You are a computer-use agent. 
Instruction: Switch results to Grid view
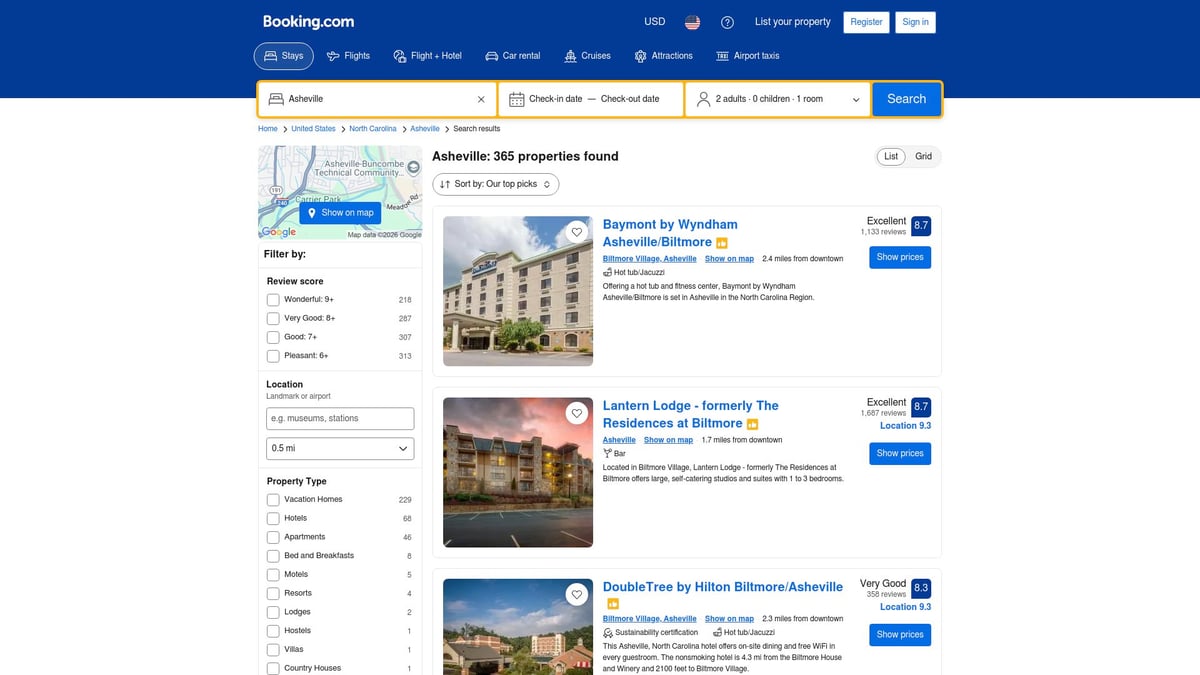tap(923, 156)
